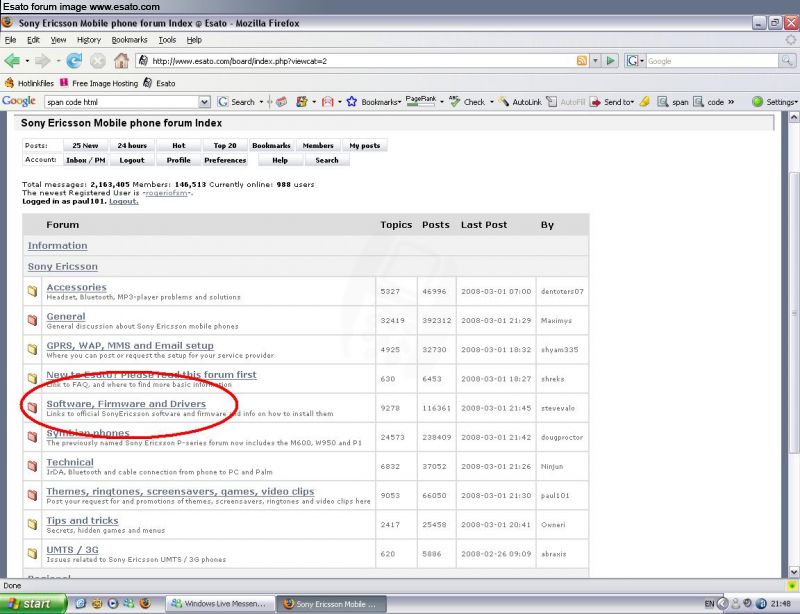Open the UMTS / 3G forum

click(x=72, y=550)
